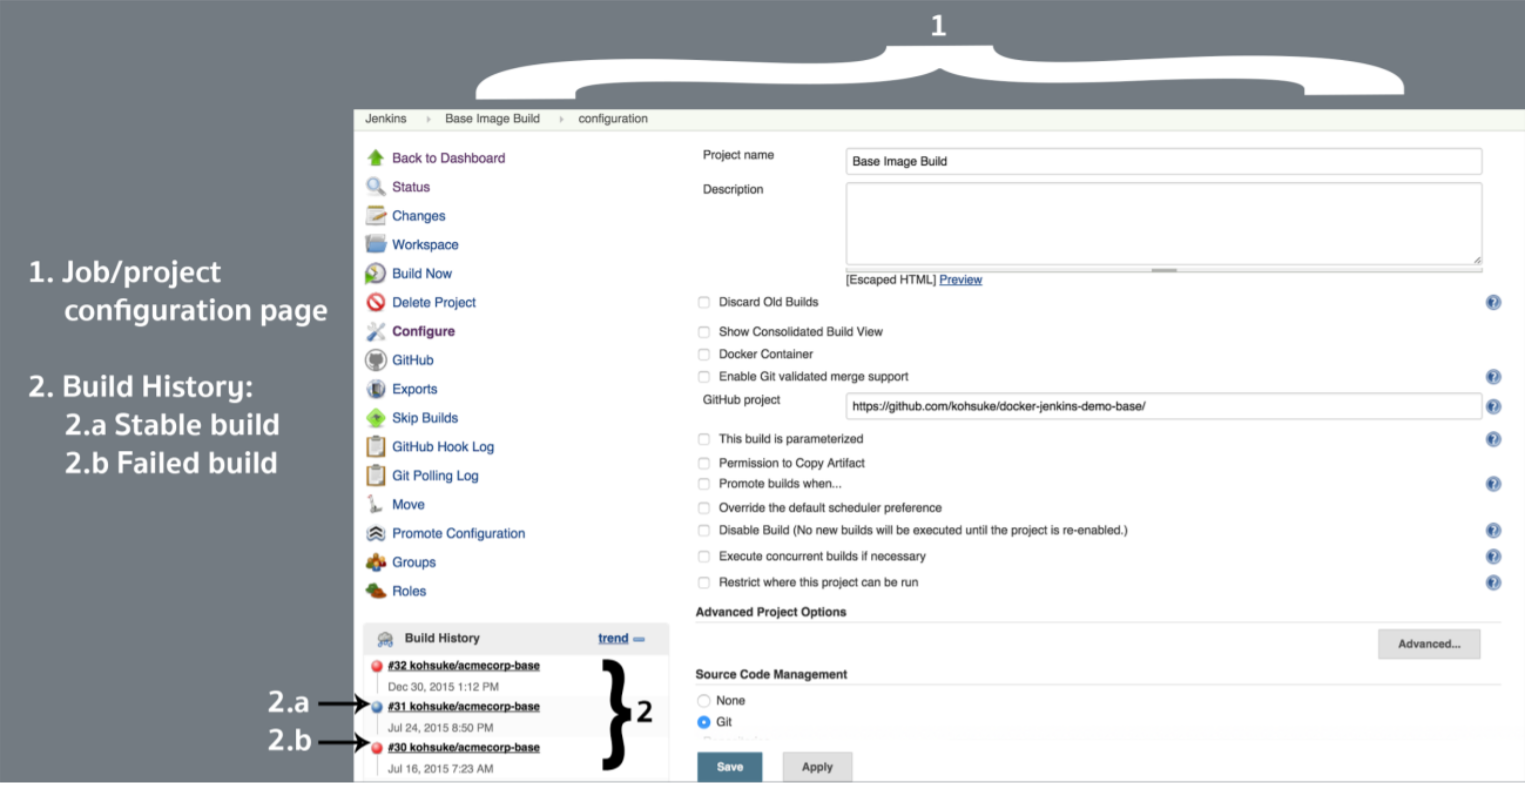The height and width of the screenshot is (785, 1525).
Task: Click the Preview link under Description
Action: [961, 280]
